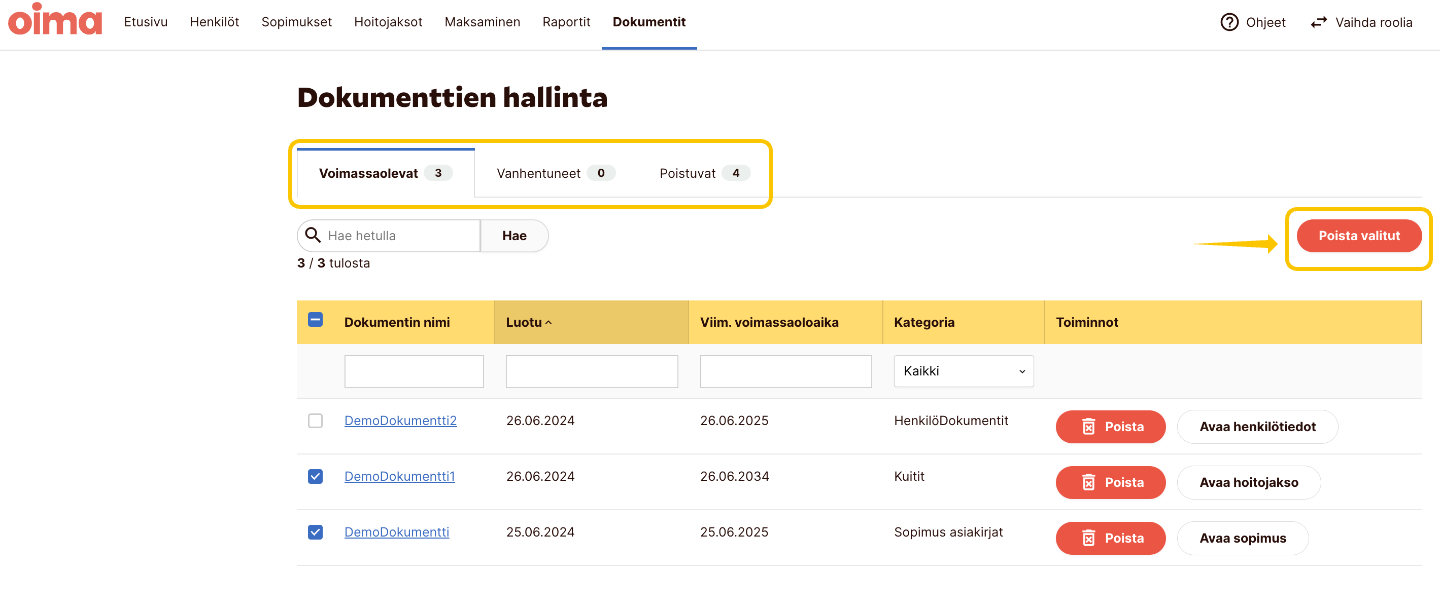Viewport: 1440px width, 610px height.
Task: Sort by Dokumentin nimi column header
Action: 397,323
